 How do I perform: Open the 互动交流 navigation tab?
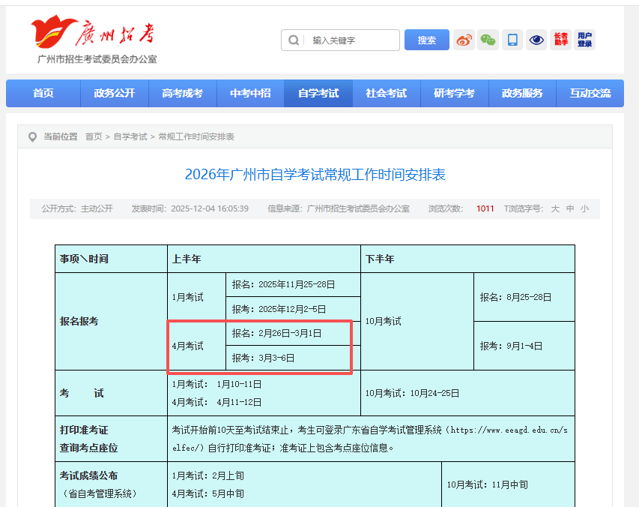tap(590, 93)
